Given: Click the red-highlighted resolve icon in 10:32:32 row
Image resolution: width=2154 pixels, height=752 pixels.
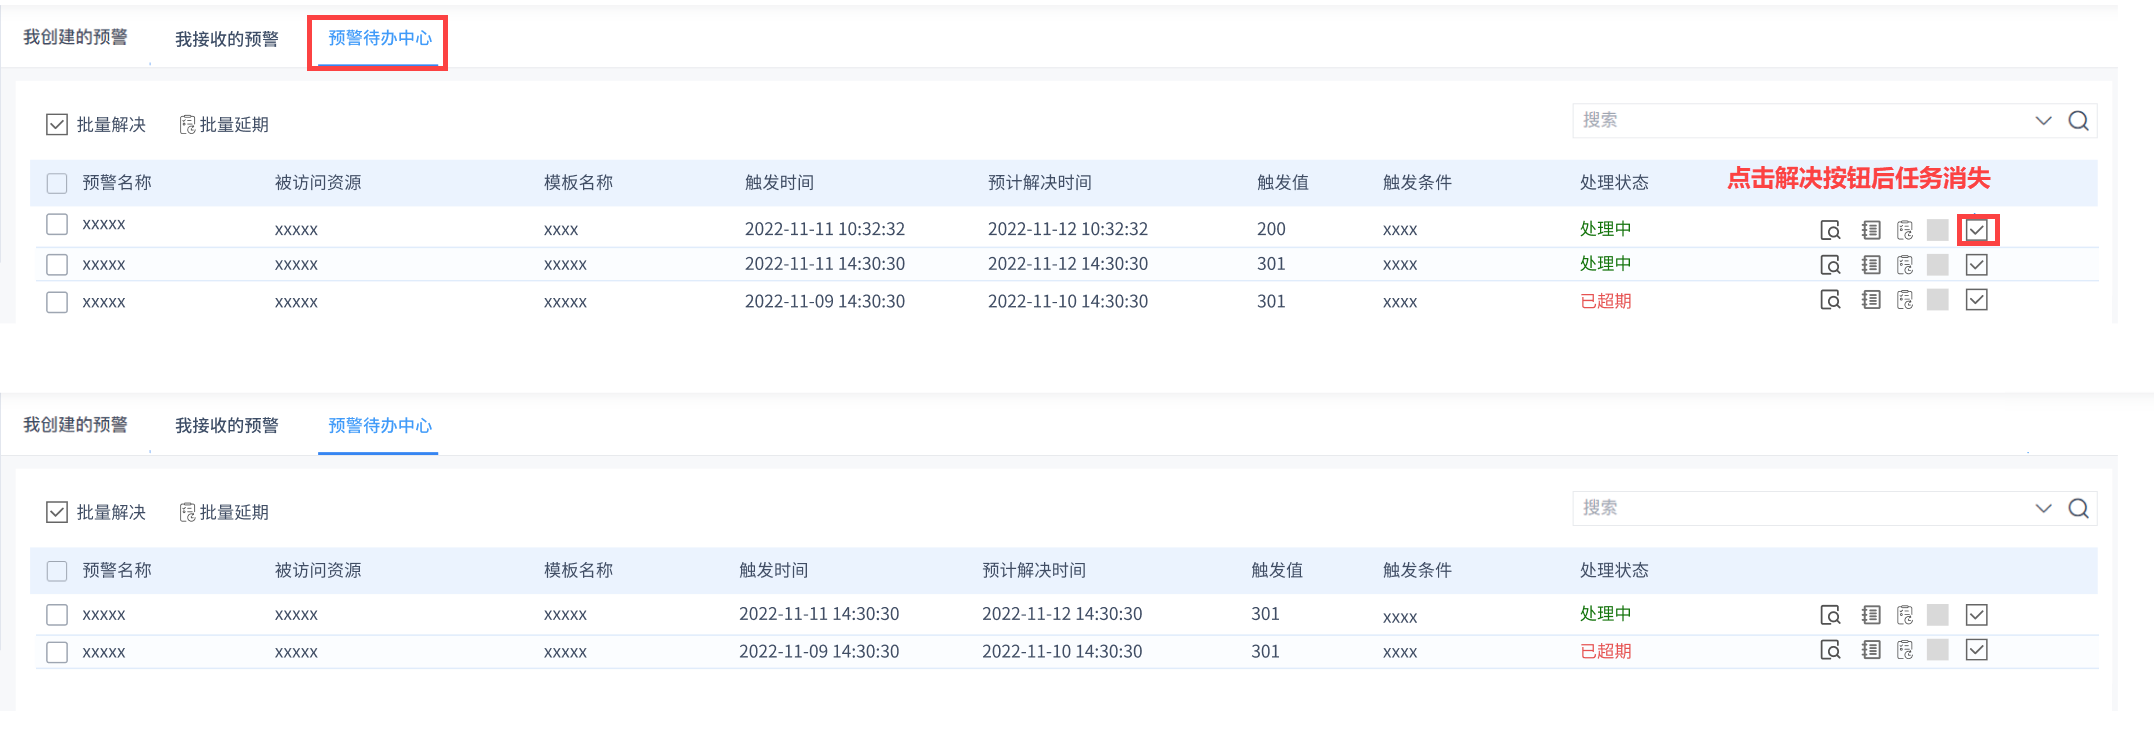Looking at the screenshot, I should click(1977, 230).
